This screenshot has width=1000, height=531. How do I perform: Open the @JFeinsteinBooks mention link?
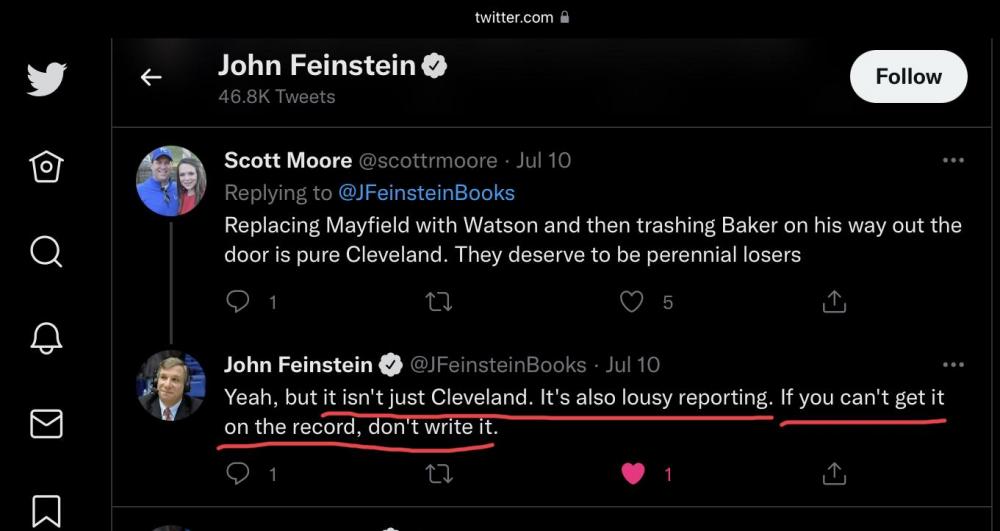coord(427,192)
